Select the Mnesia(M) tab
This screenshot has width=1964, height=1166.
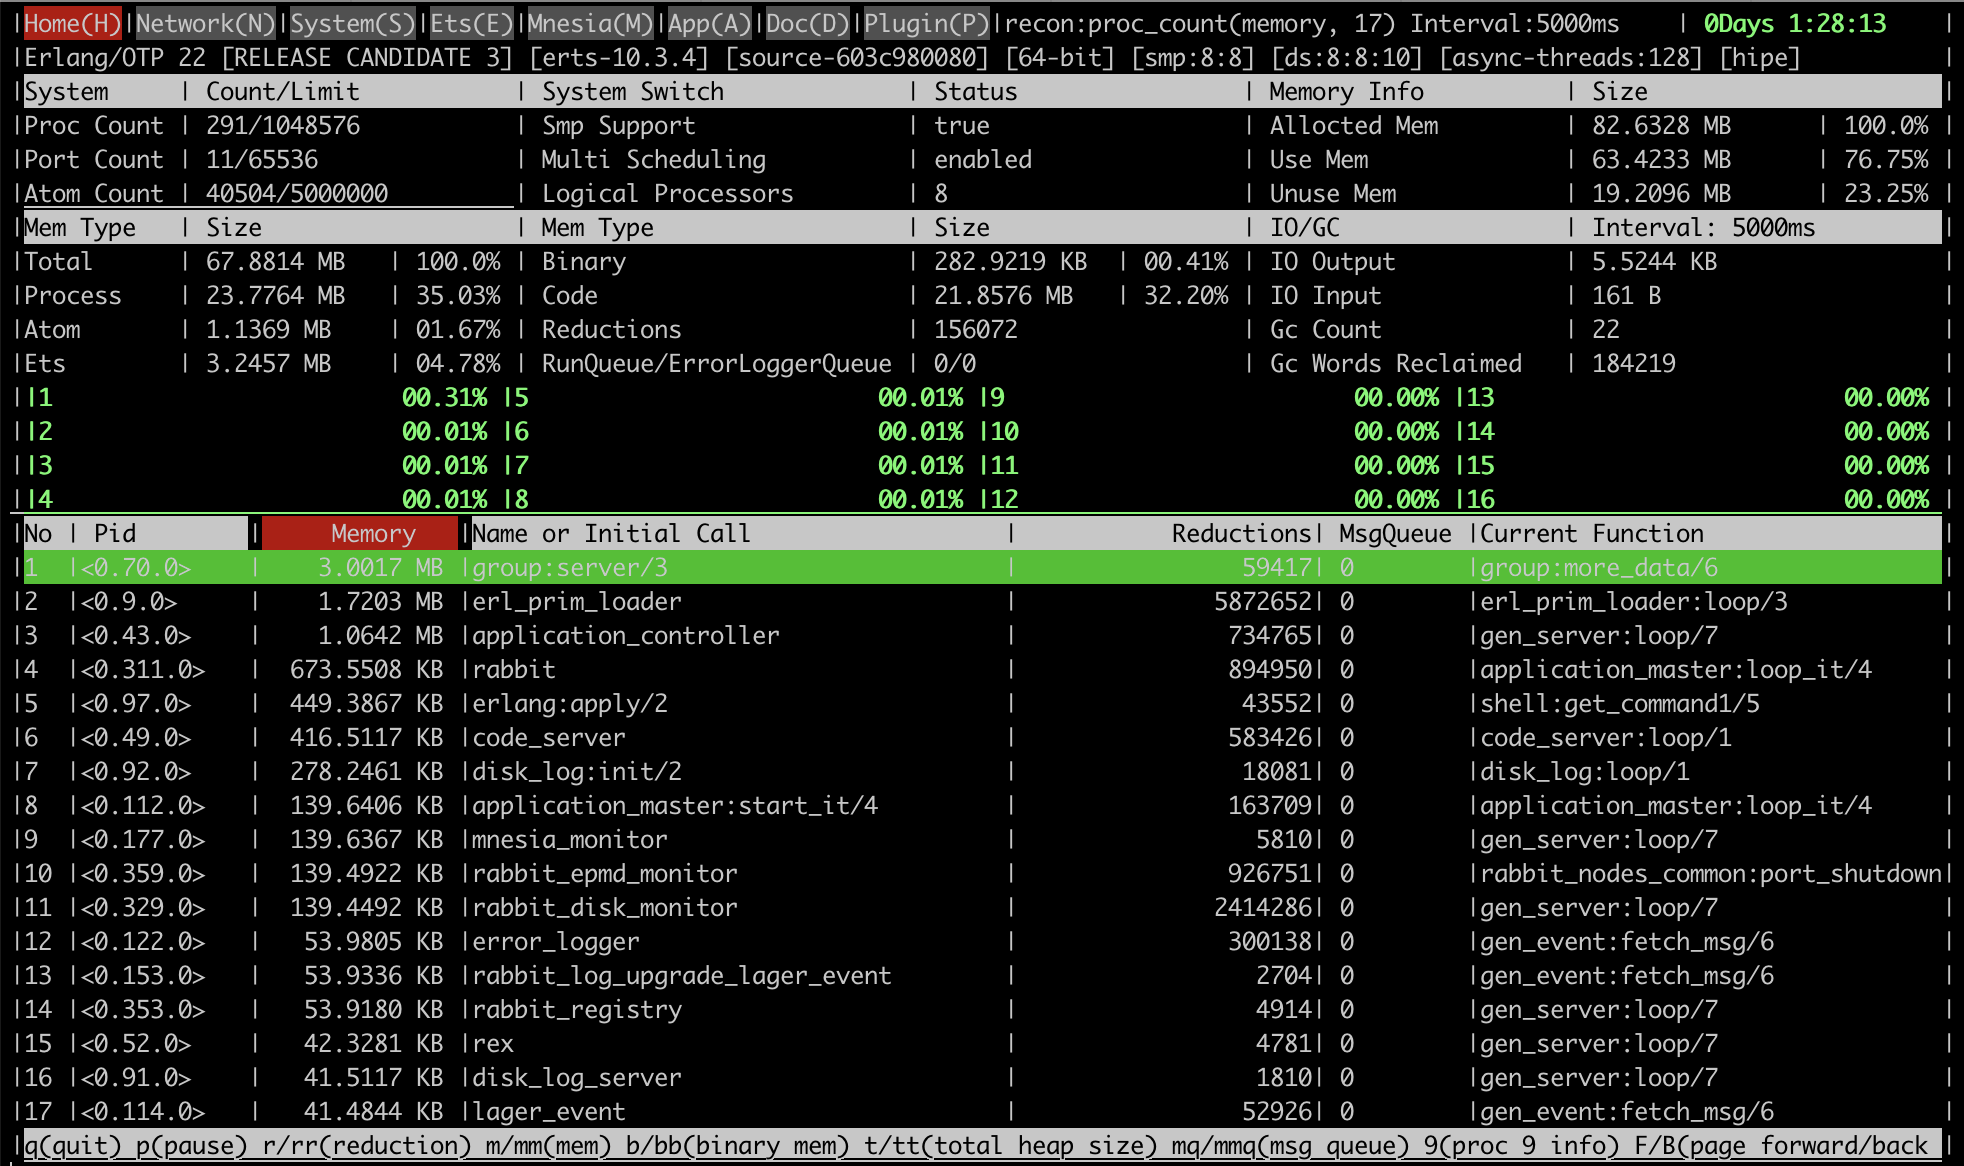point(589,23)
